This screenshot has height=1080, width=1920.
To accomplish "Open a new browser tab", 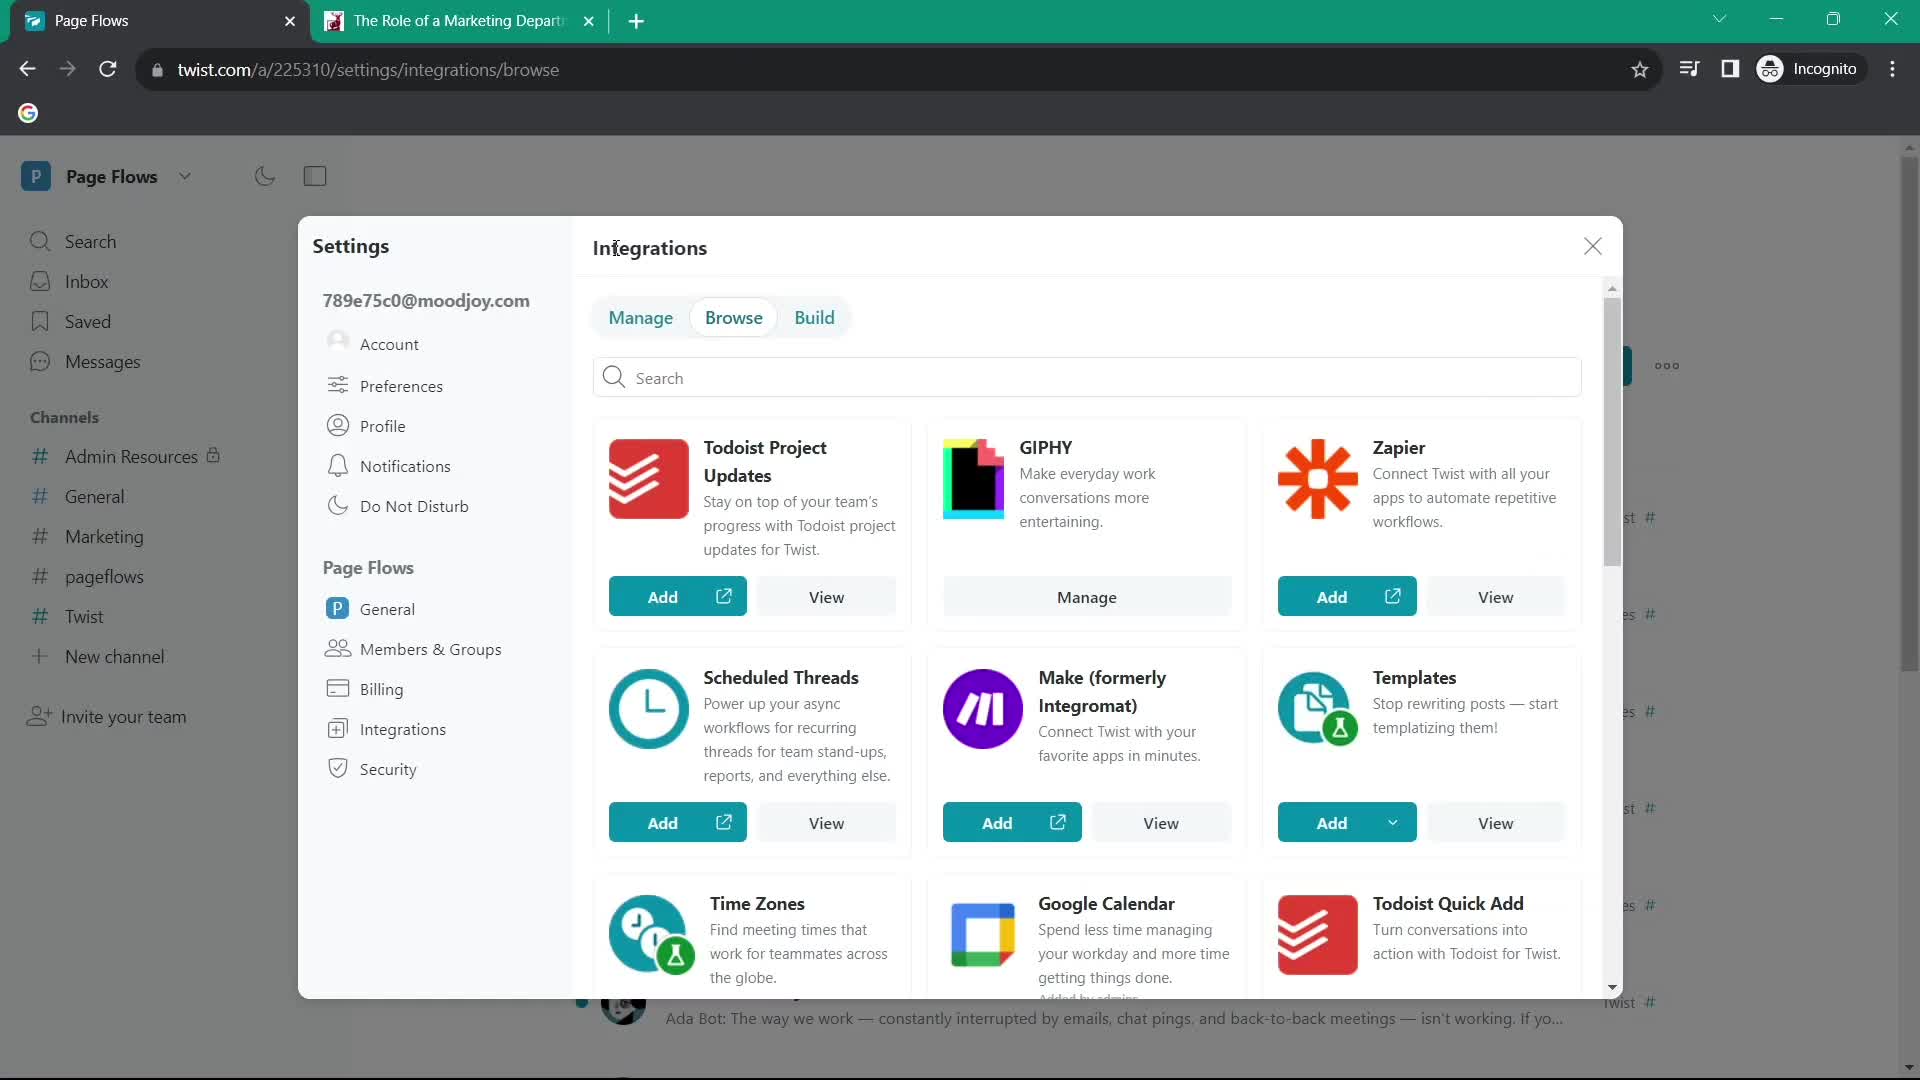I will click(636, 21).
